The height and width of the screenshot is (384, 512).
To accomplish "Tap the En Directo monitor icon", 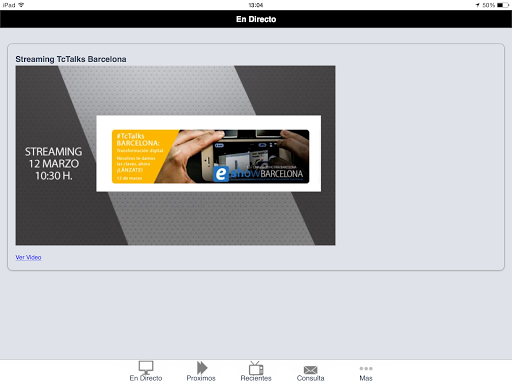I will (146, 368).
